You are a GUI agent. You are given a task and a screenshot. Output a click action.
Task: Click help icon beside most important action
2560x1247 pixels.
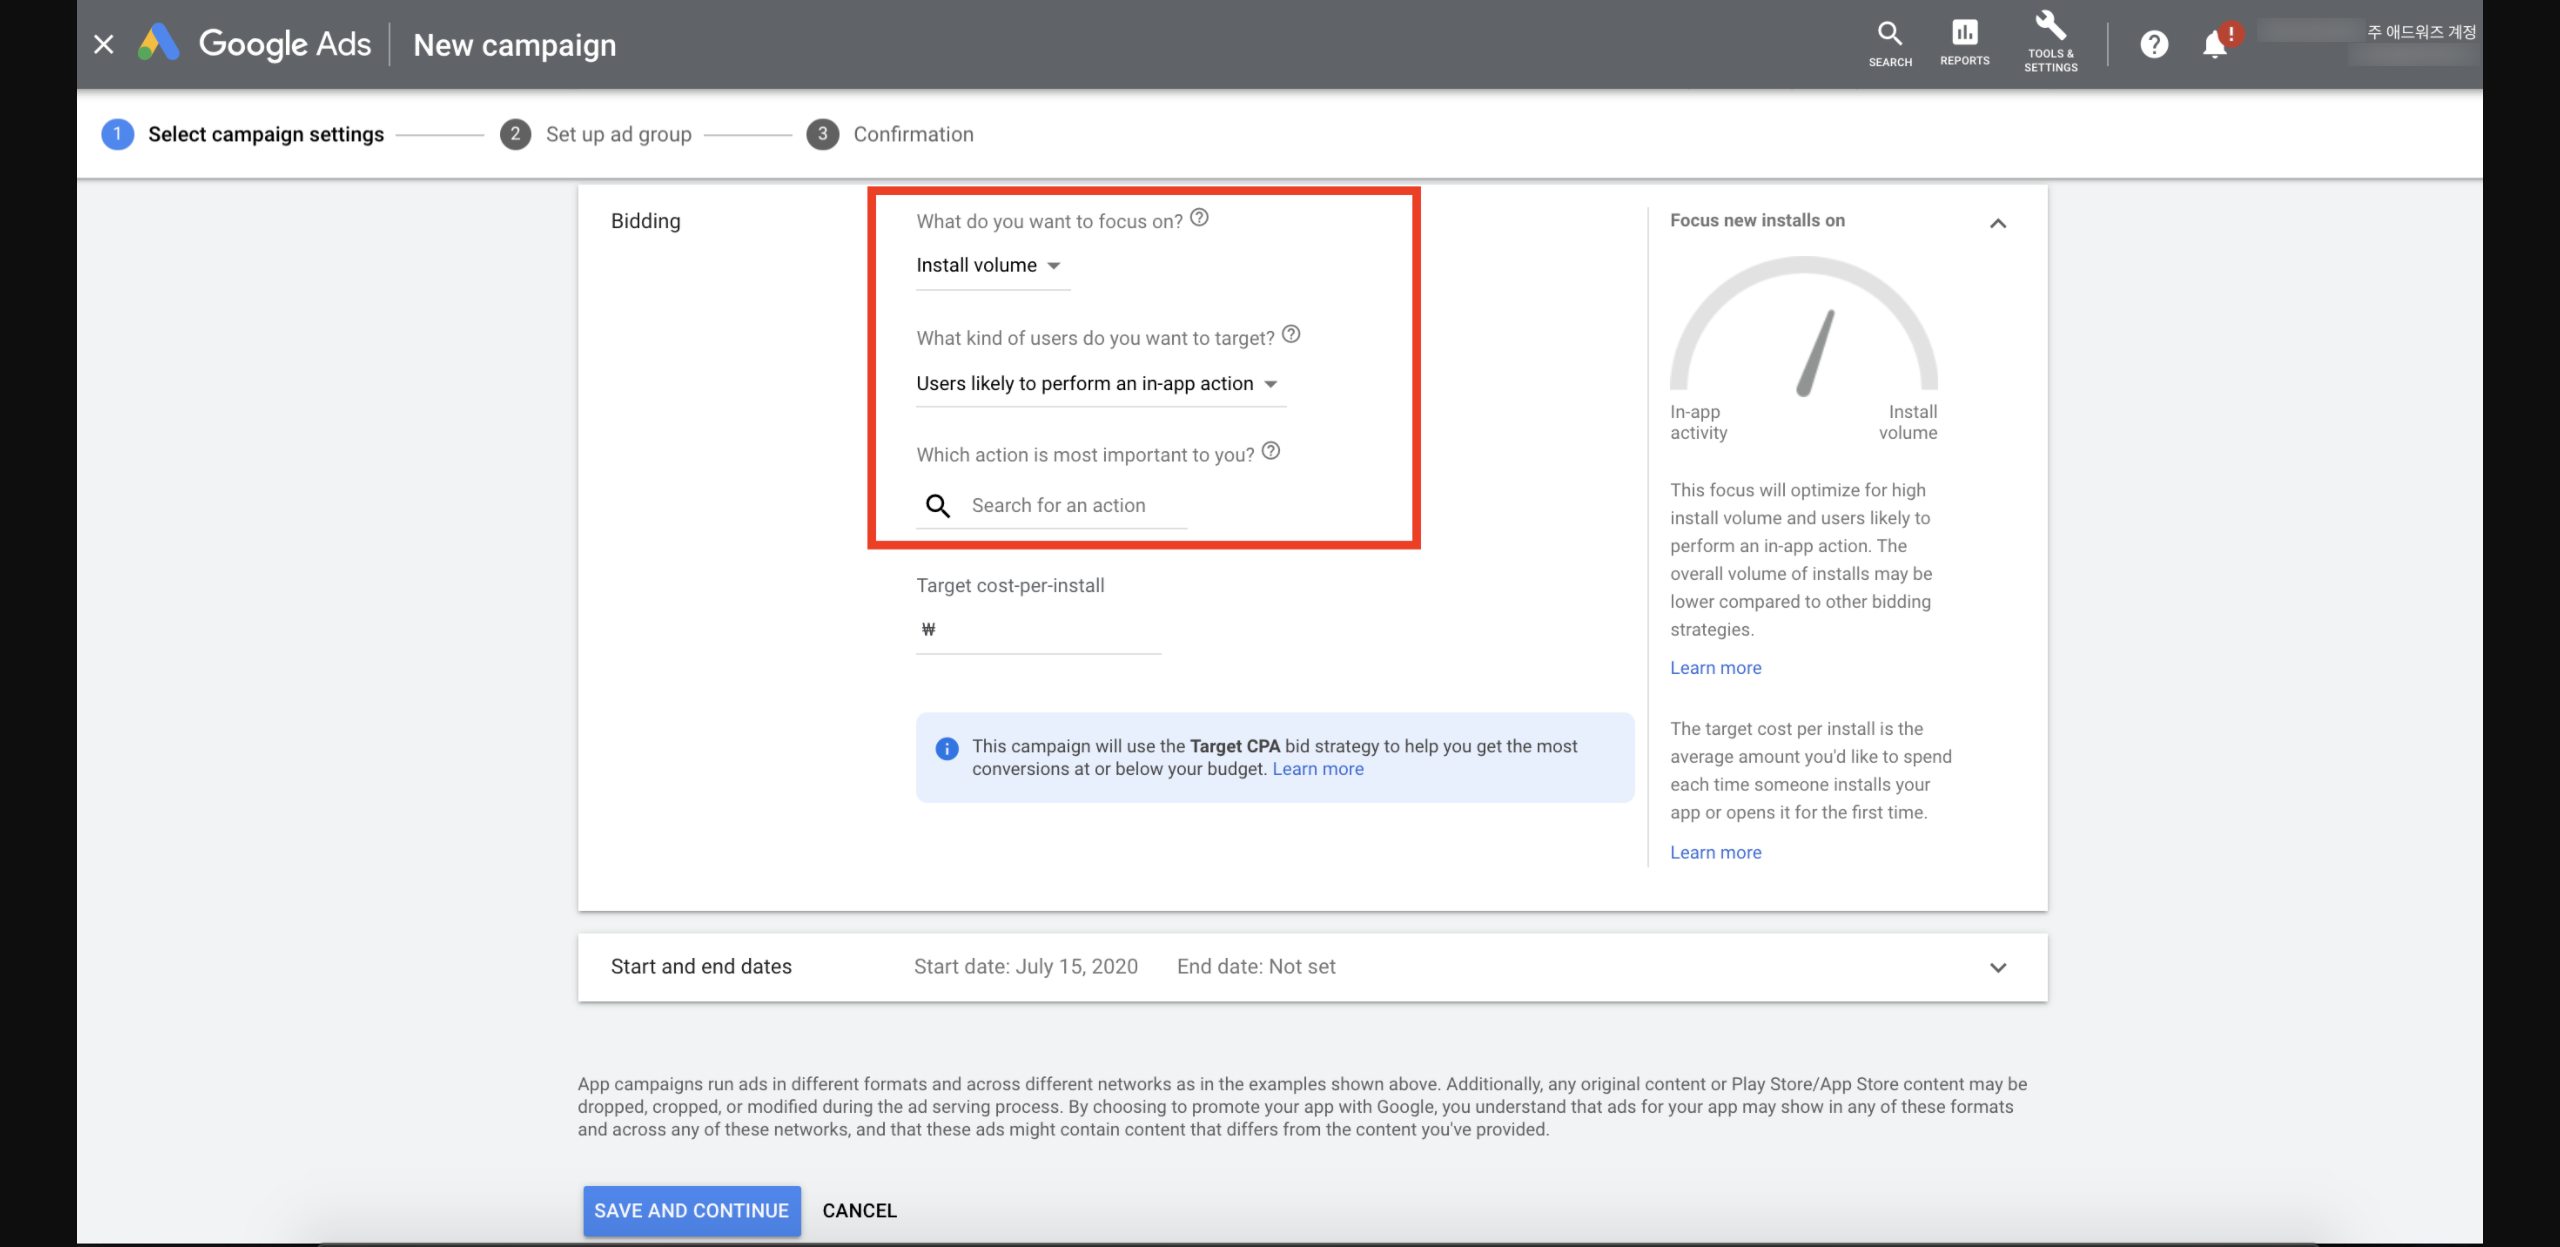click(x=1271, y=451)
